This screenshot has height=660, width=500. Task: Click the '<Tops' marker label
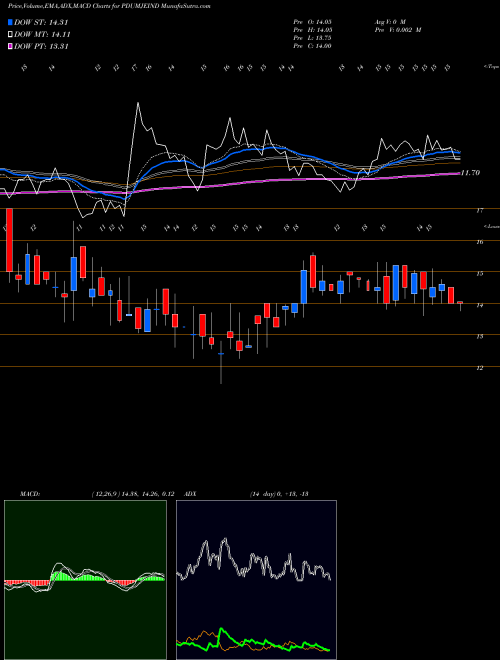point(491,67)
